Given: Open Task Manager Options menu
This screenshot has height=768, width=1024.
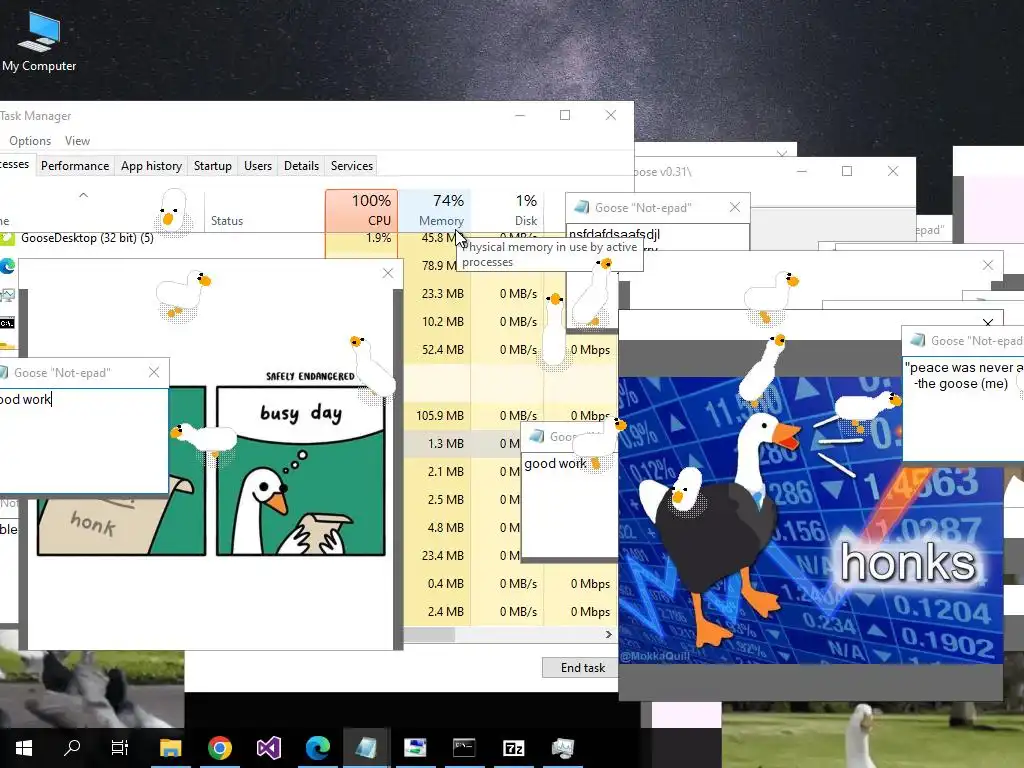Looking at the screenshot, I should (x=29, y=141).
